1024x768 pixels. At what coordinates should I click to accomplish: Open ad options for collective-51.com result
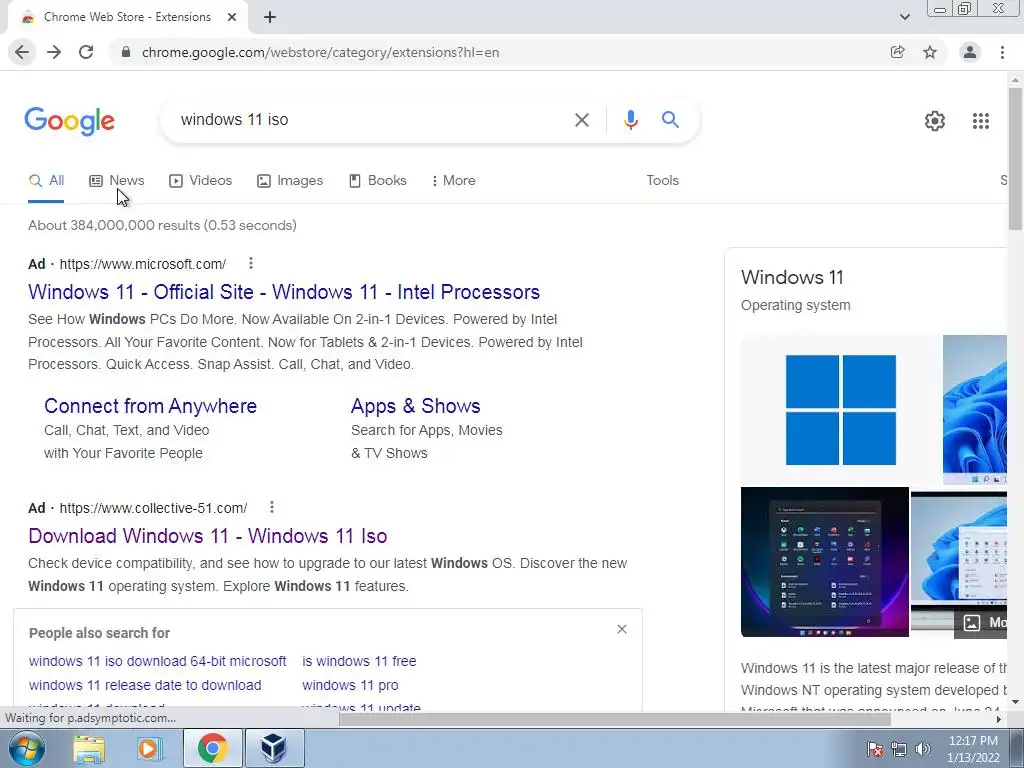(272, 507)
